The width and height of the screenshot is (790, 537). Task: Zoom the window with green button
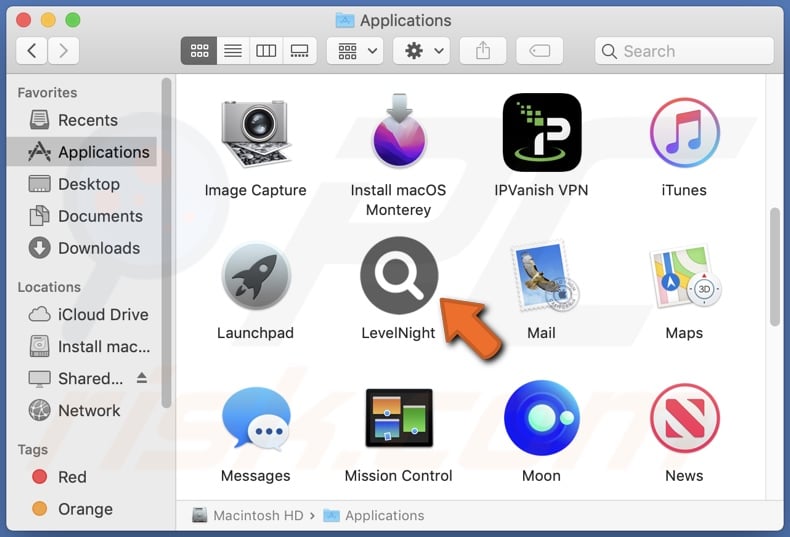tap(73, 20)
